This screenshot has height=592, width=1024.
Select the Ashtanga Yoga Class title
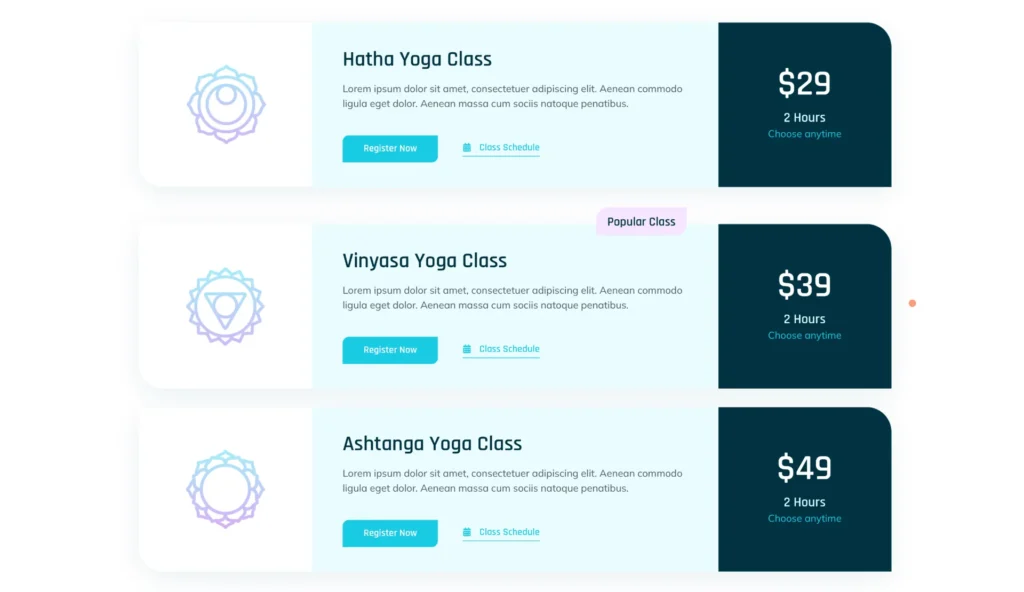pos(432,444)
